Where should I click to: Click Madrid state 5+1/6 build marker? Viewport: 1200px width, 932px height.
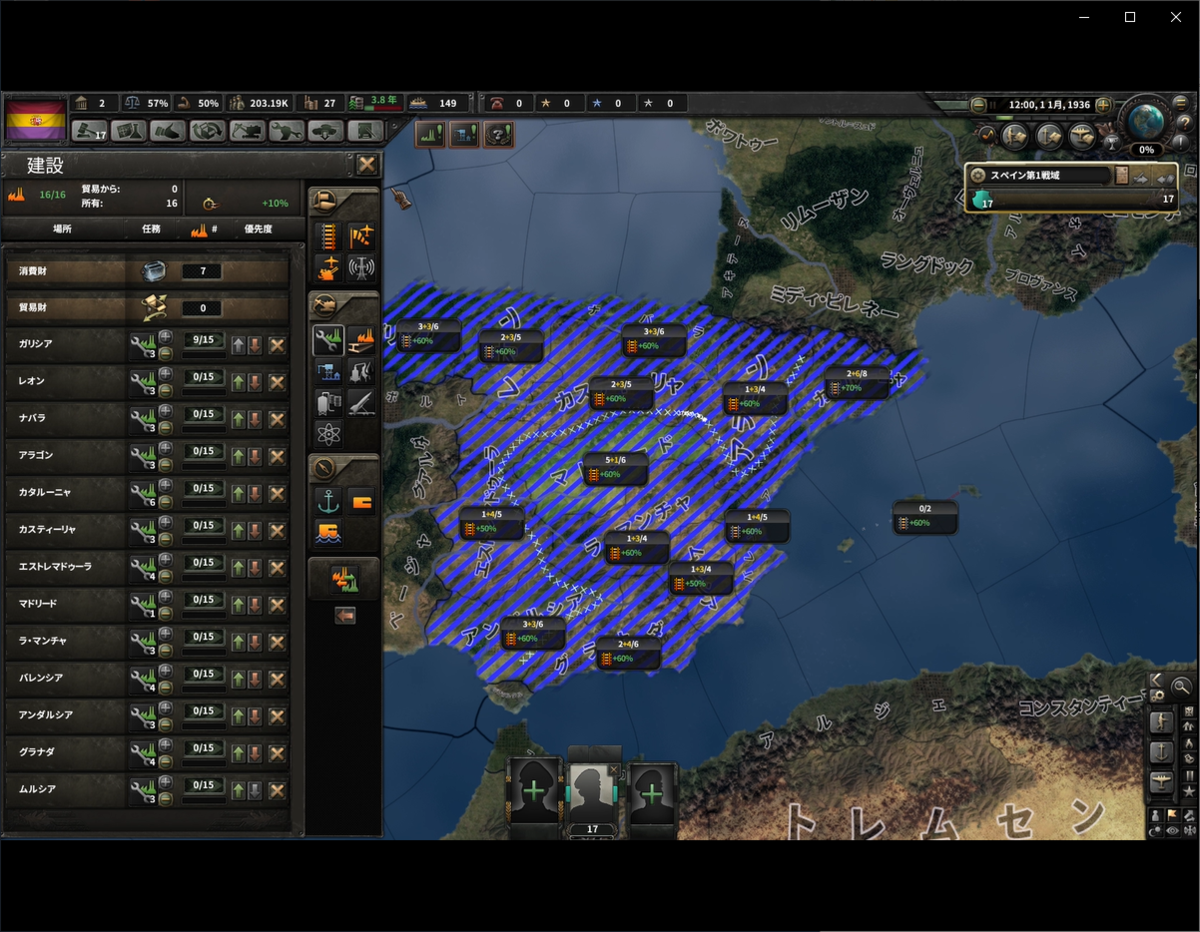(615, 467)
